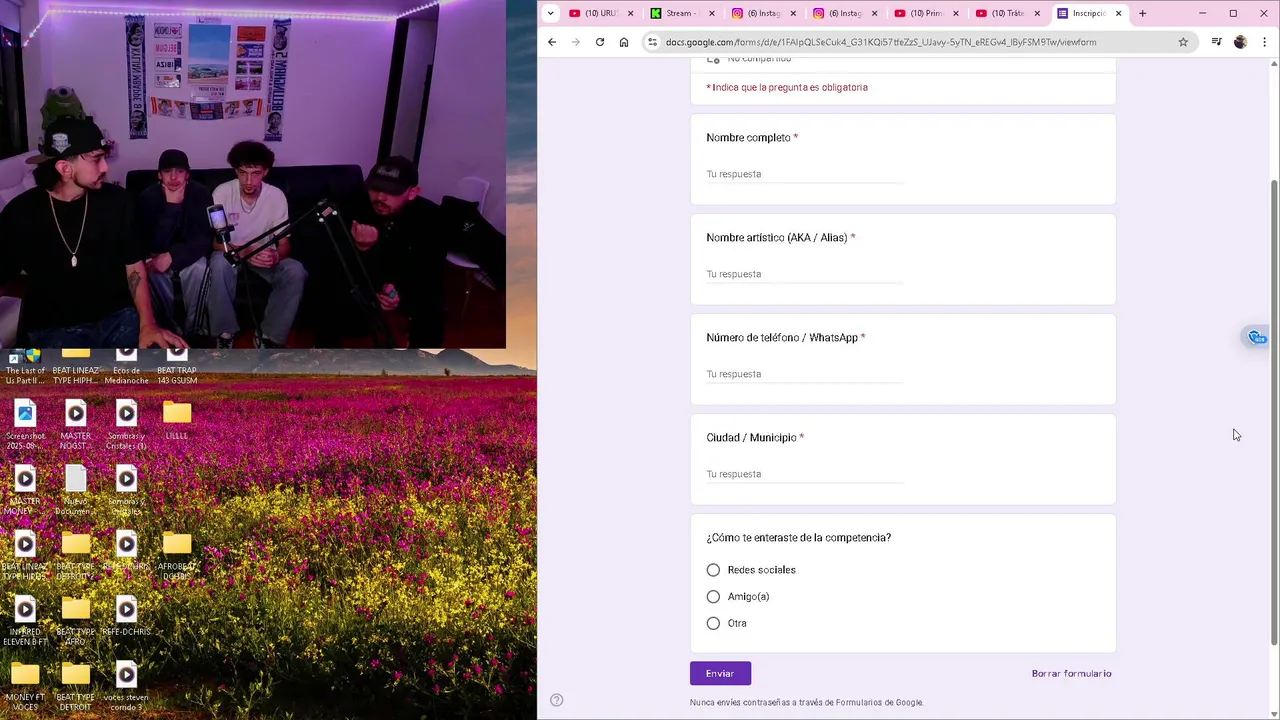Select the MASTER MONEY media file
The image size is (1280, 720).
pos(25,490)
